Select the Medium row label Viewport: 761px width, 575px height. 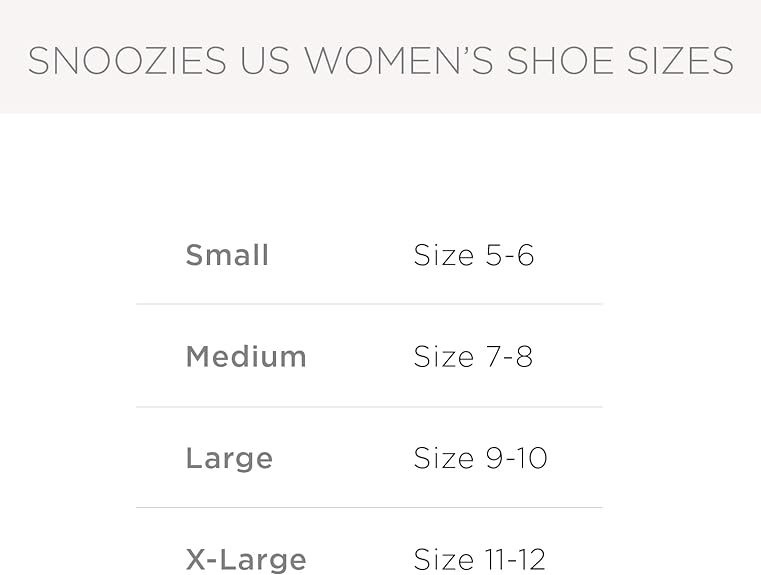pyautogui.click(x=246, y=356)
